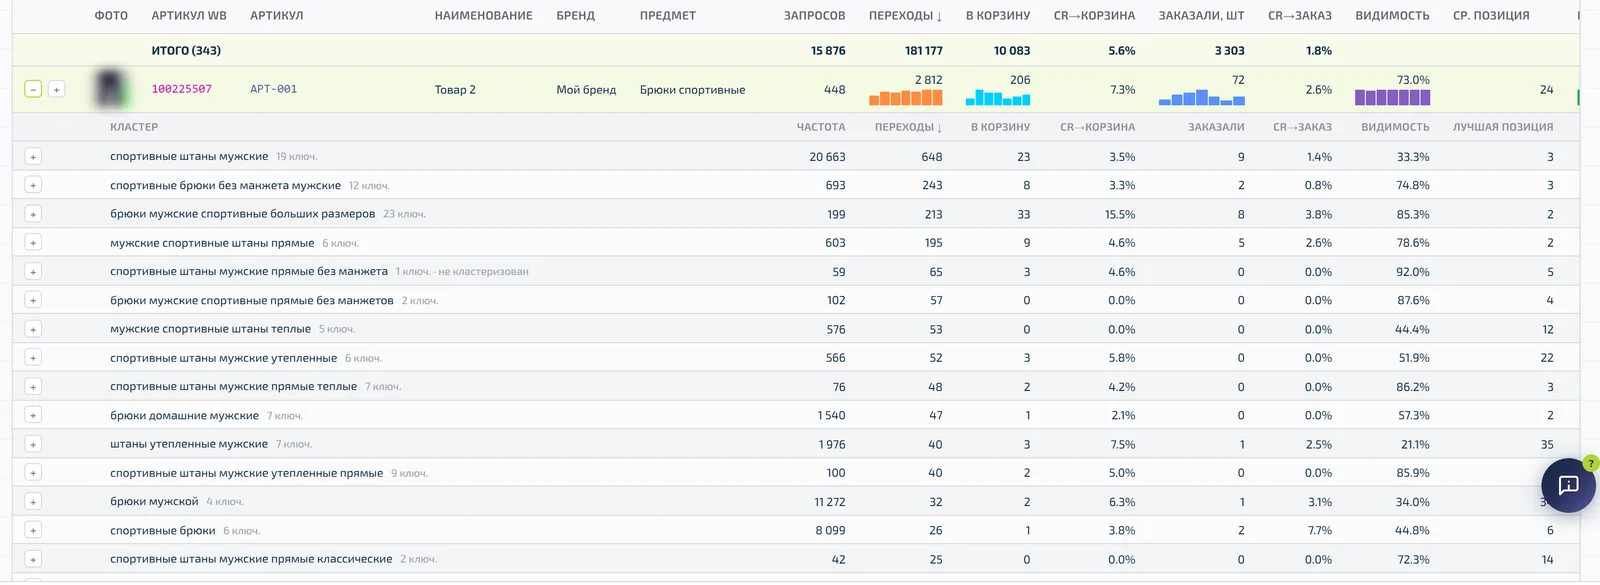Collapse the product row 100225507
Viewport: 1600px width, 585px height.
[33, 90]
